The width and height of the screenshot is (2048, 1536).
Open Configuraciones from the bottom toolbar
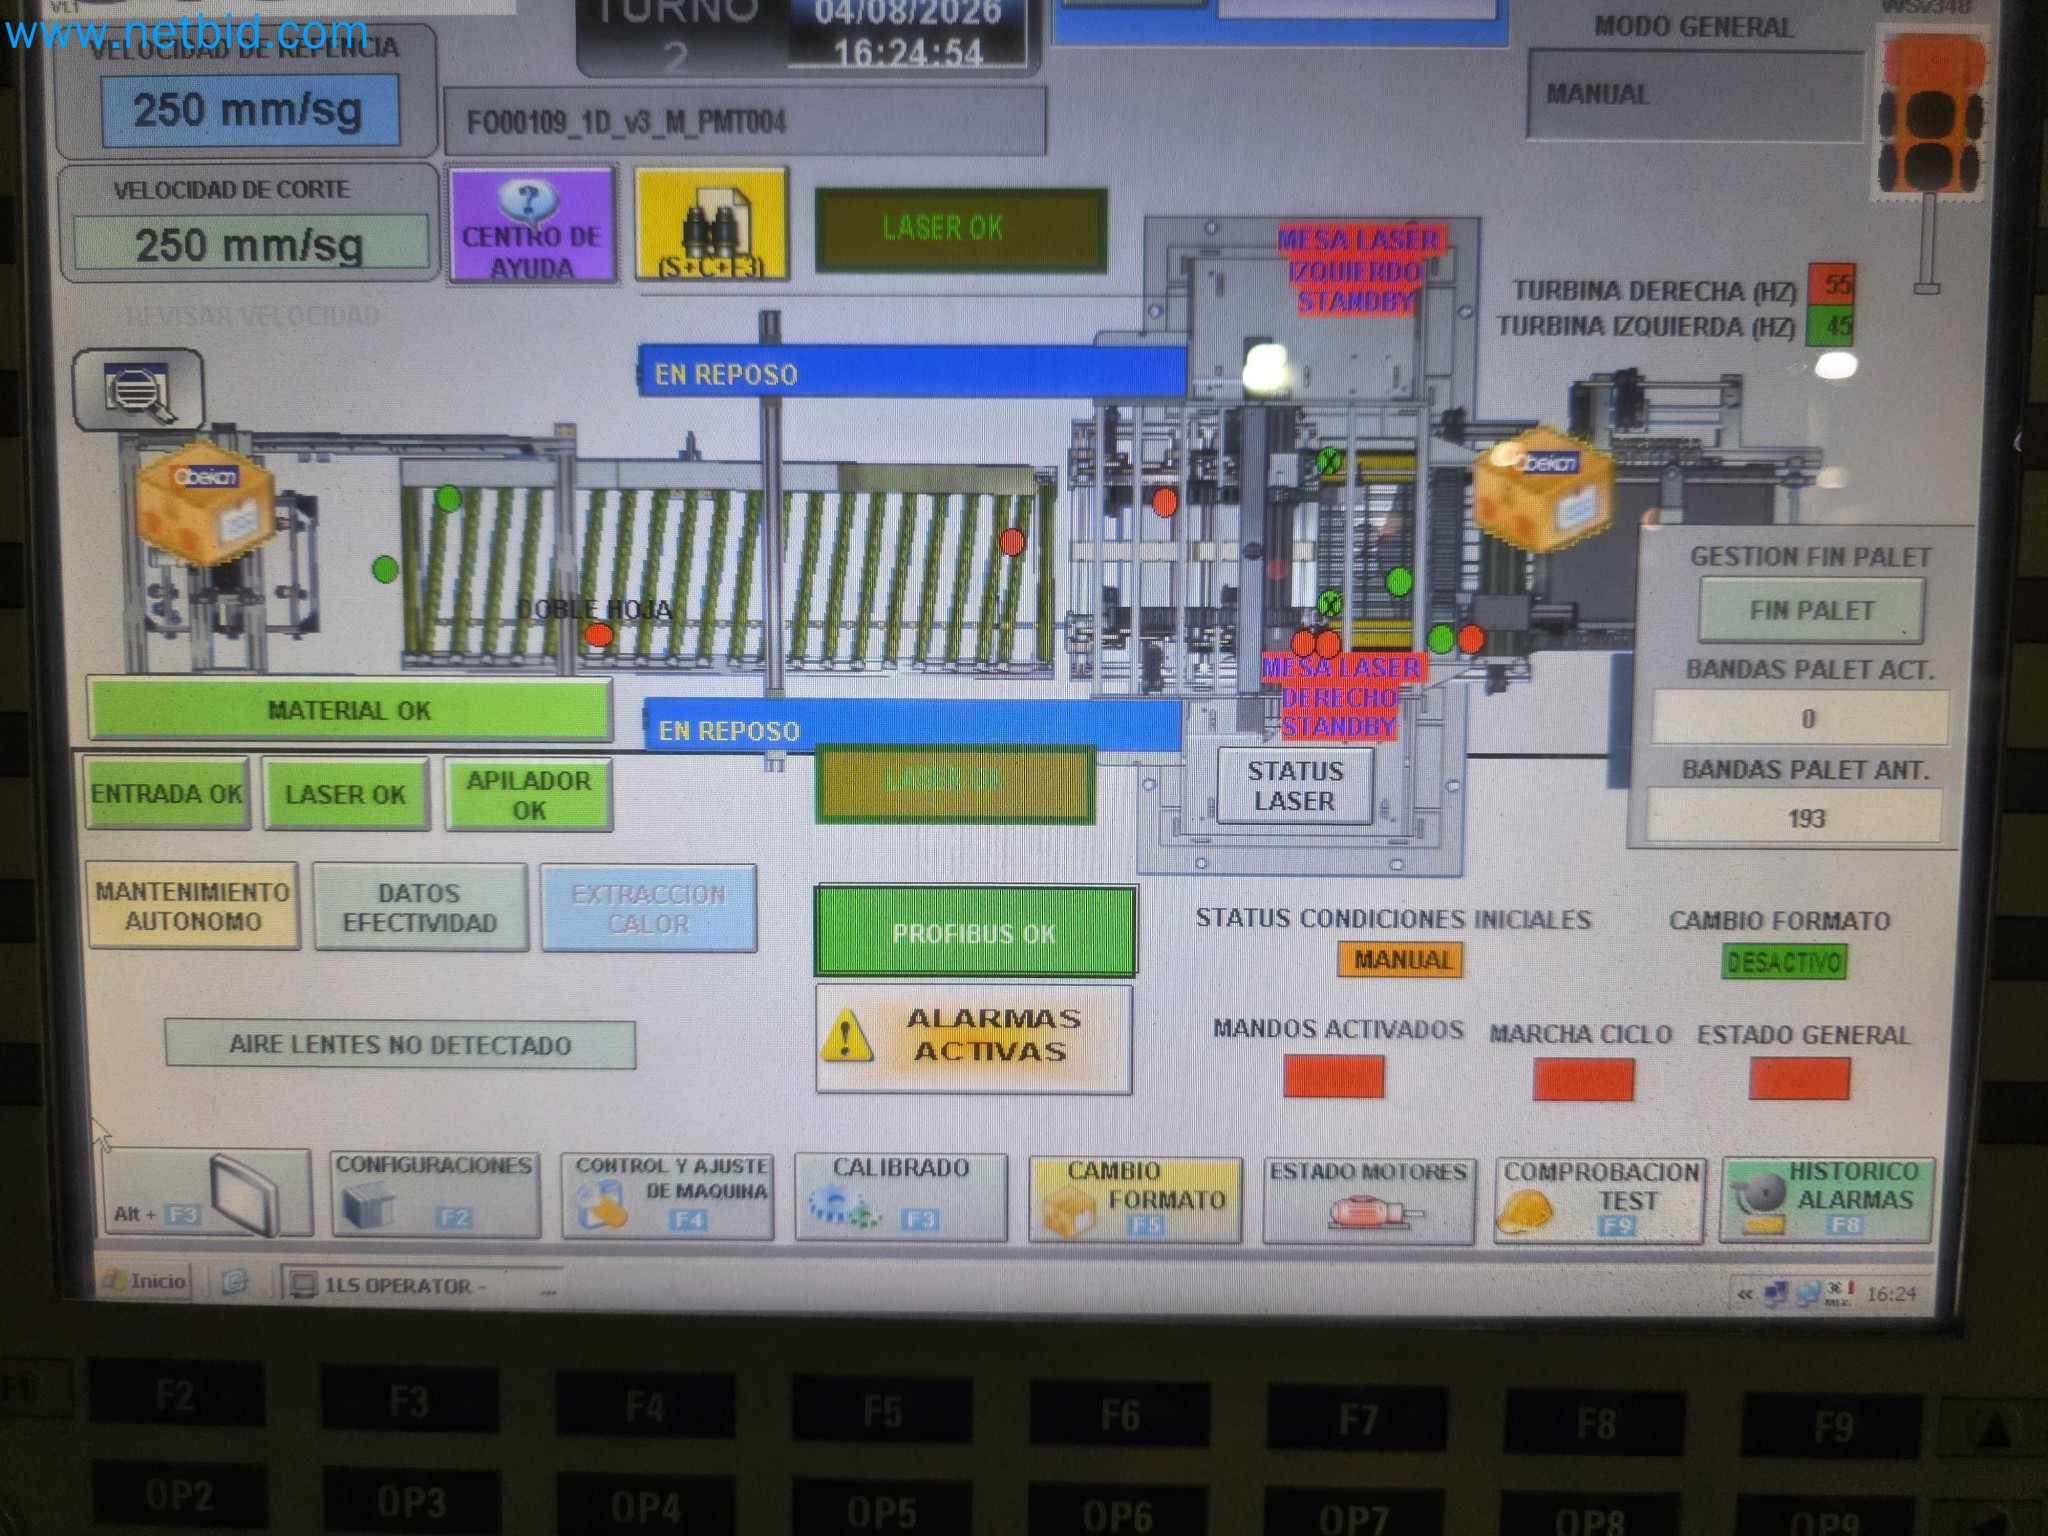[x=433, y=1194]
